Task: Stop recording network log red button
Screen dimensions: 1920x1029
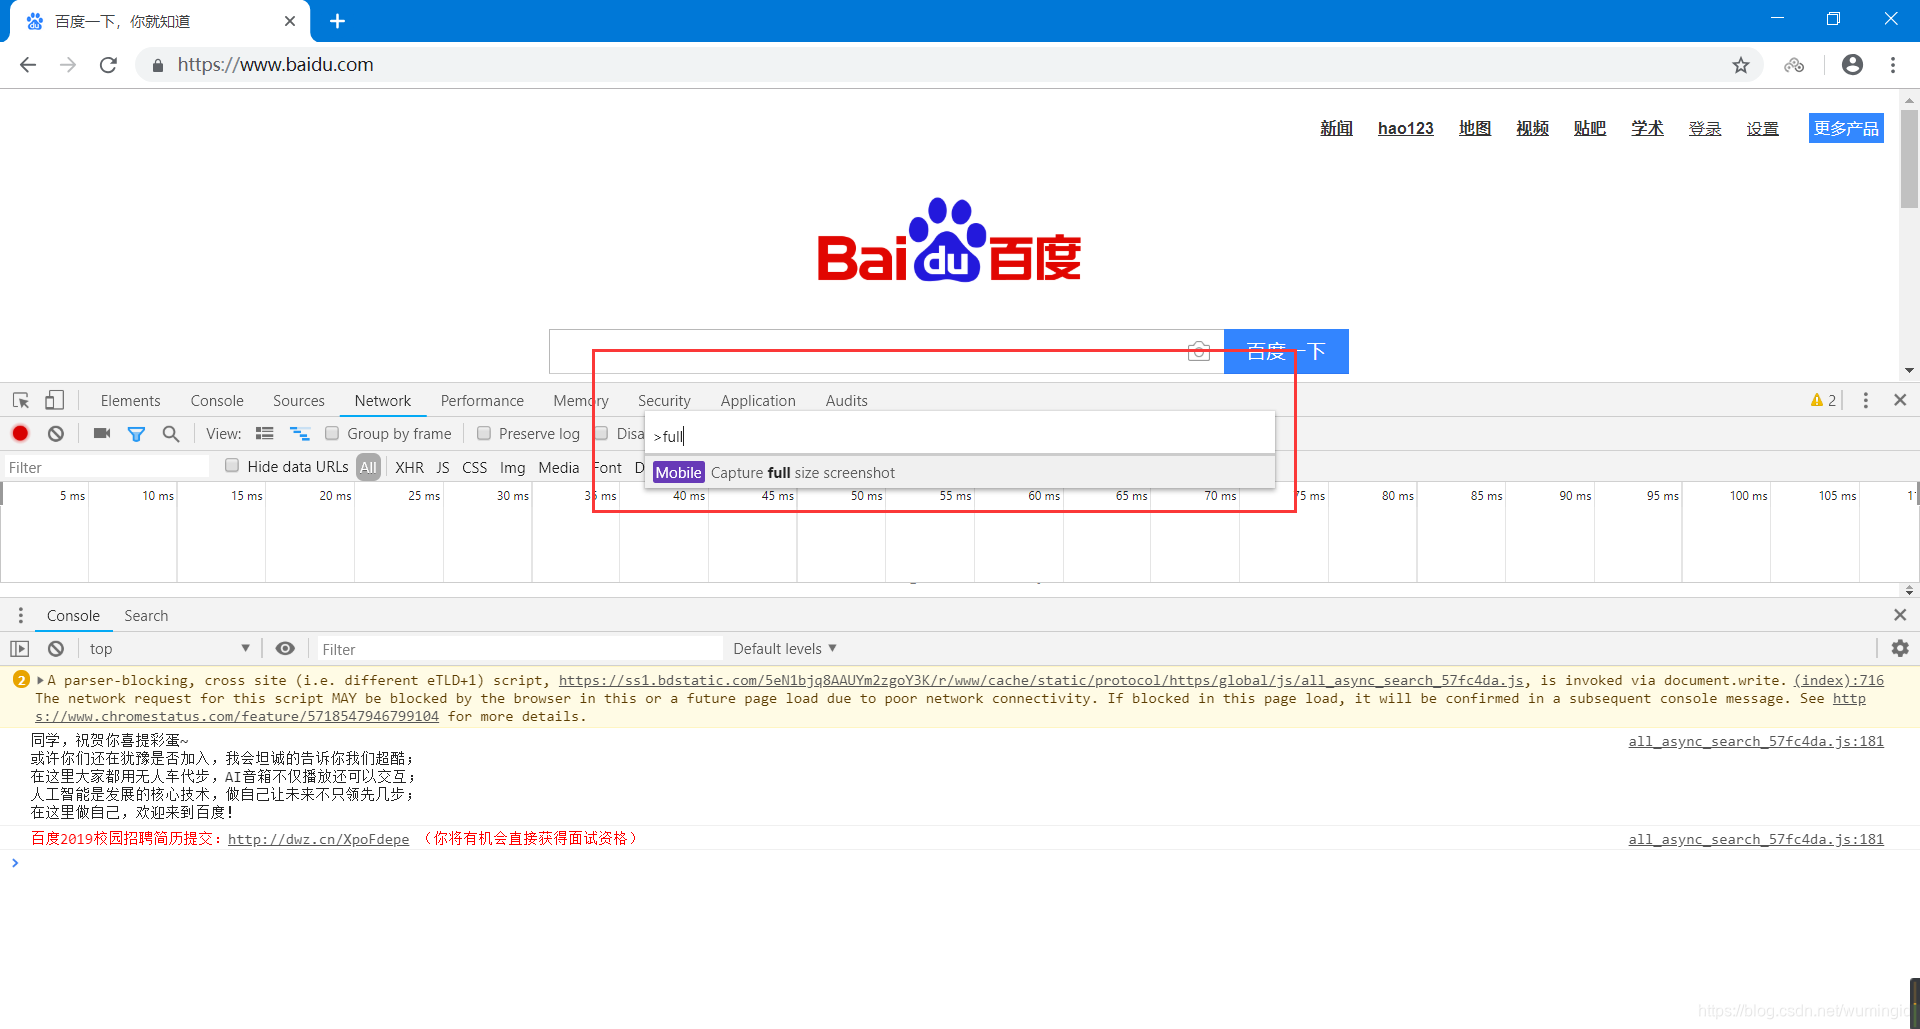Action: 20,433
